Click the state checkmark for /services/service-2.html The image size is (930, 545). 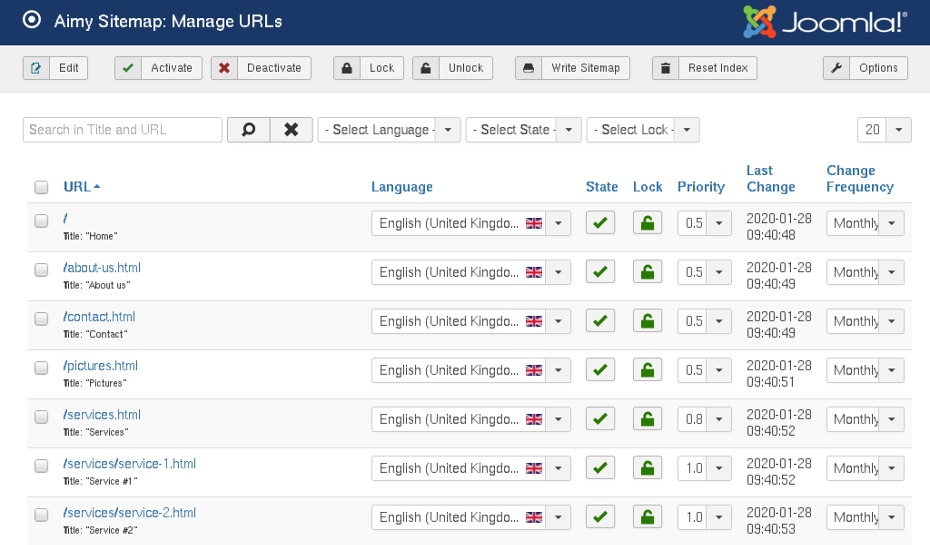point(600,517)
